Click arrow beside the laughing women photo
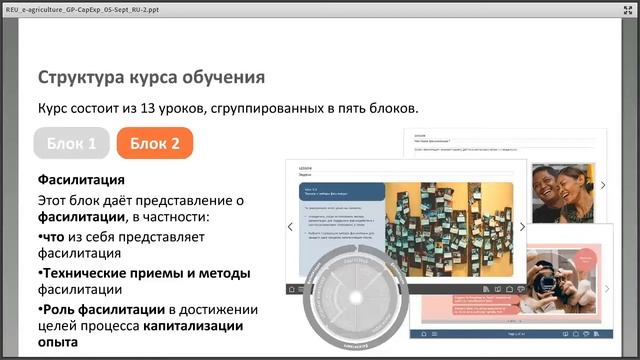640x360 pixels. tap(603, 185)
